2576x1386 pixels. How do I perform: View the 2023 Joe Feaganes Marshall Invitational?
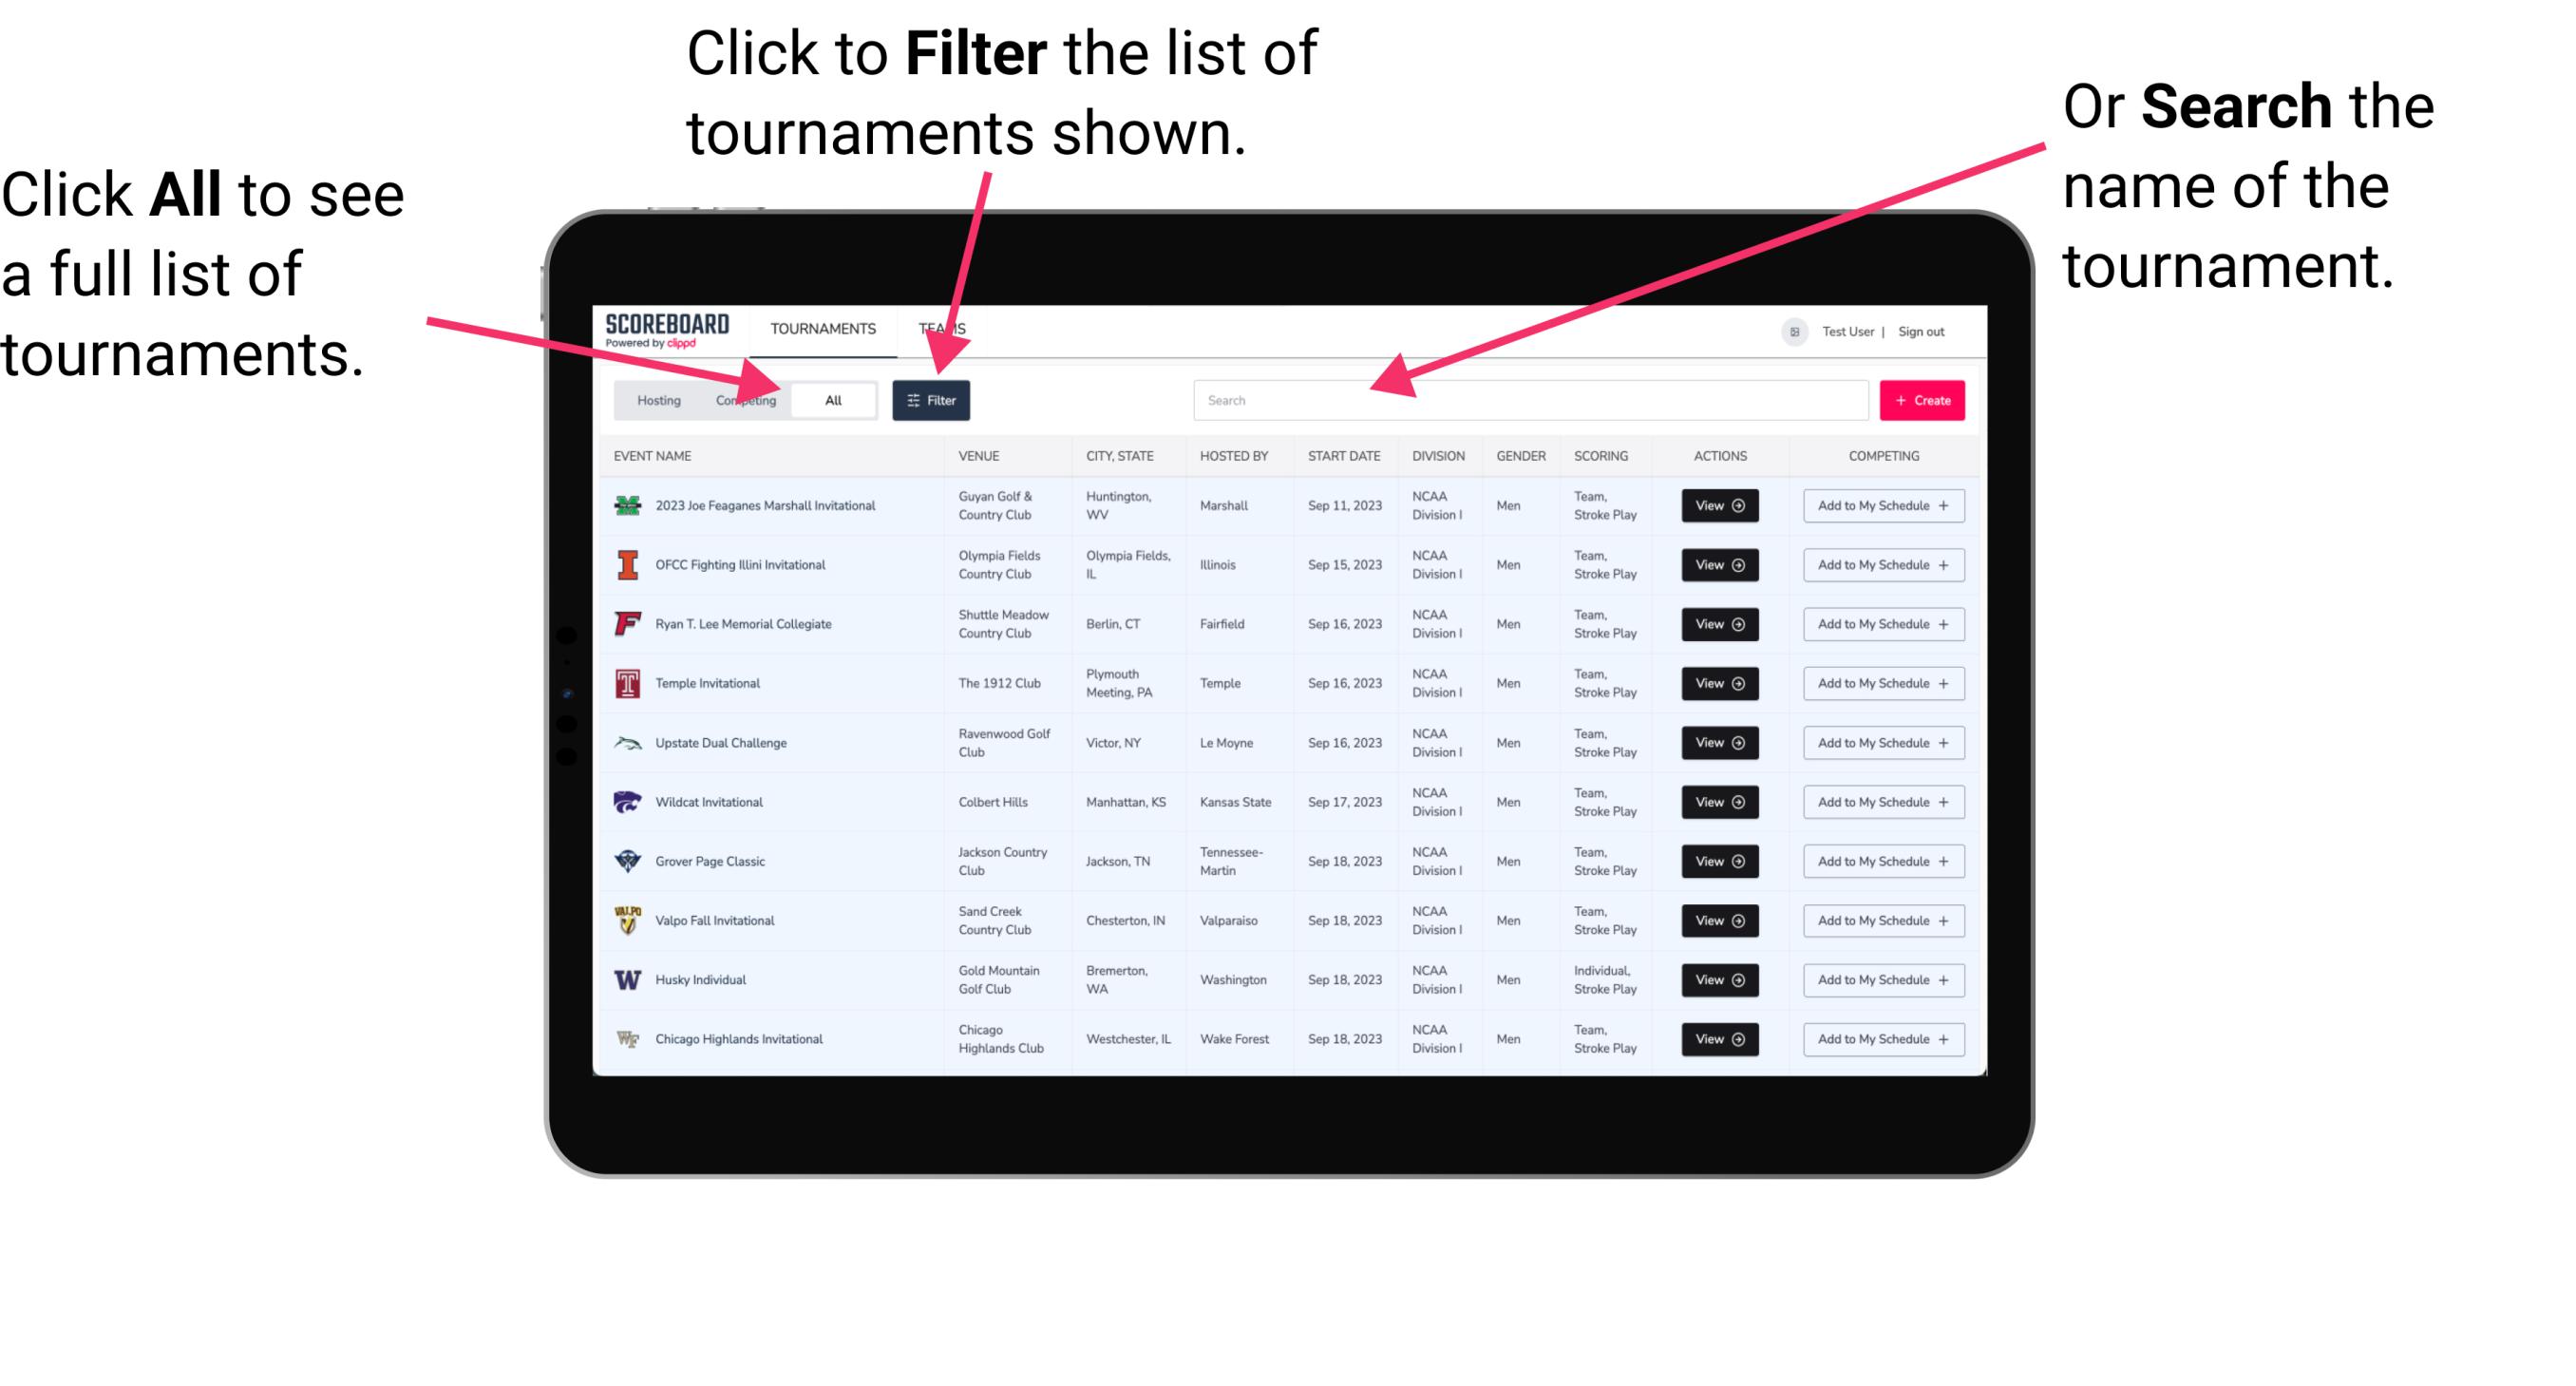click(x=1719, y=505)
